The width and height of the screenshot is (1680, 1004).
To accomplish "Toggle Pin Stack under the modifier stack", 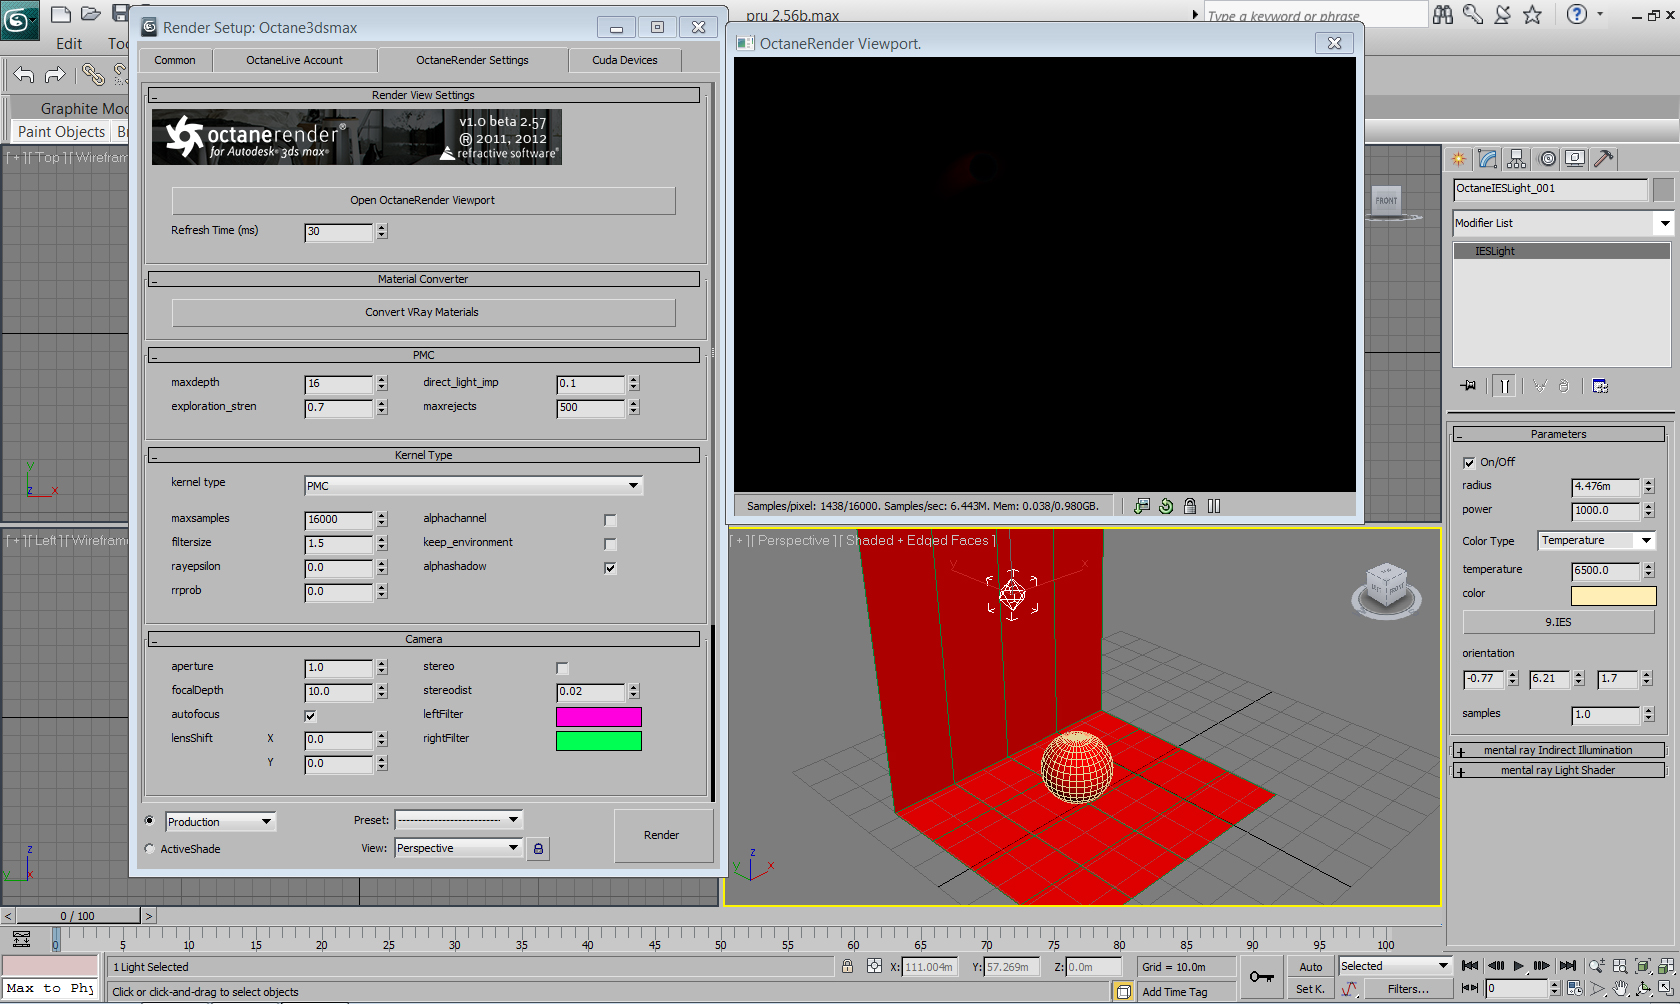I will click(x=1468, y=386).
